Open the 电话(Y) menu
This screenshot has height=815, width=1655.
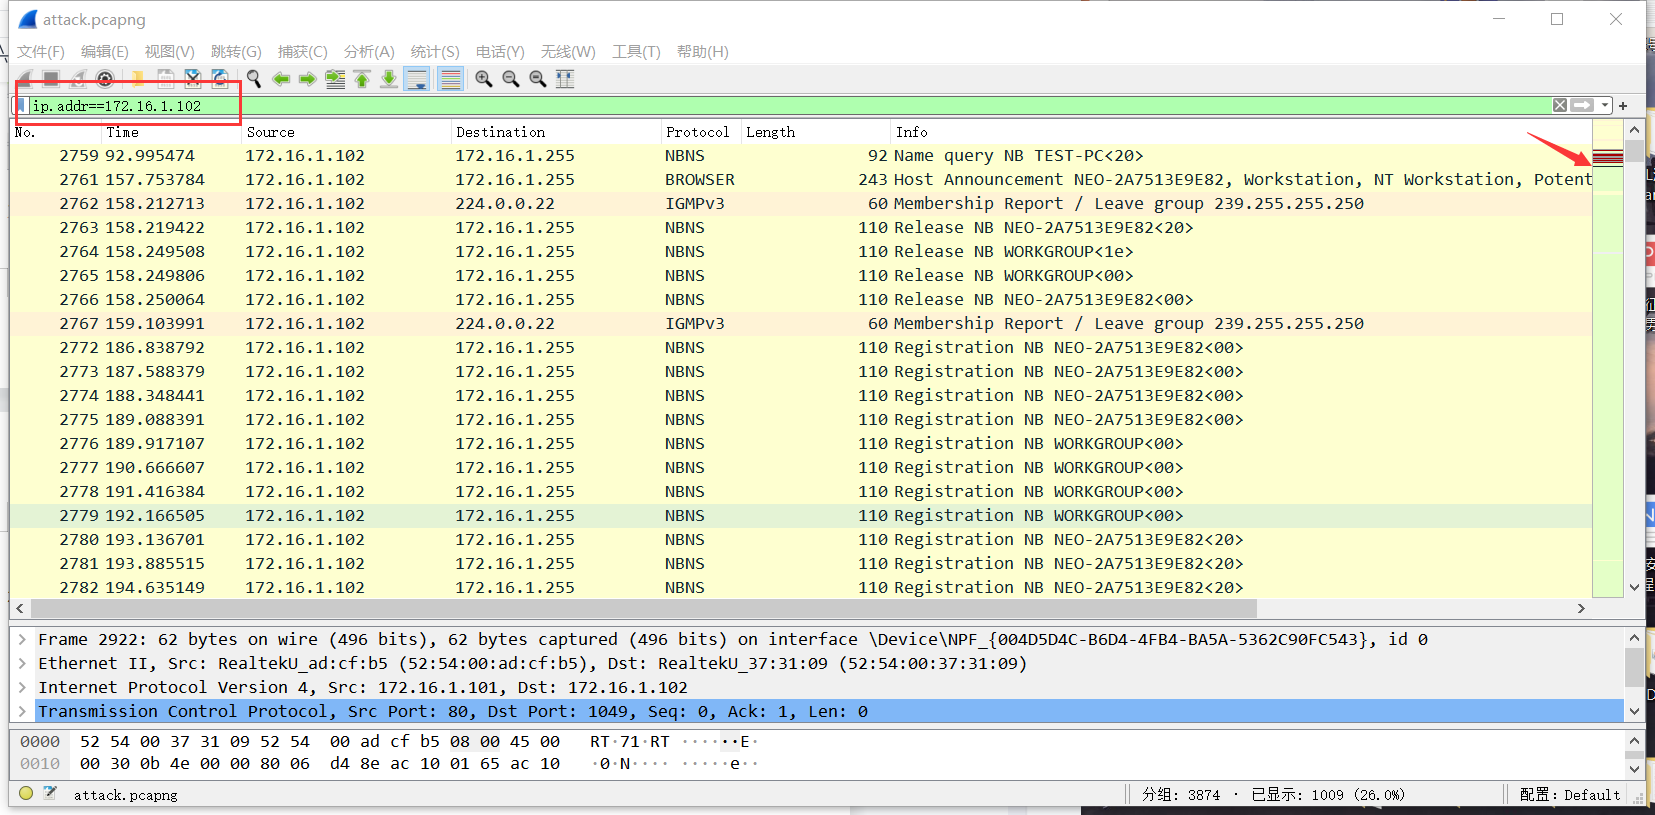tap(500, 51)
